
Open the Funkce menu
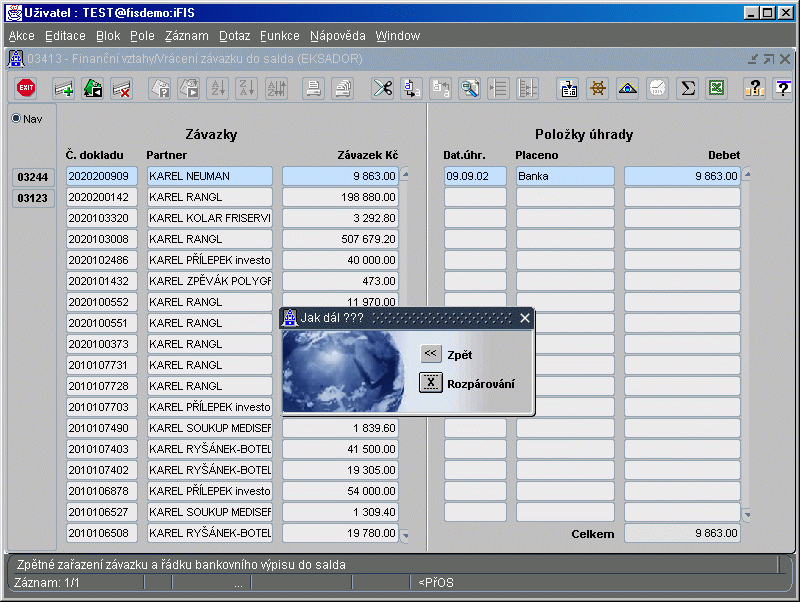(x=279, y=36)
